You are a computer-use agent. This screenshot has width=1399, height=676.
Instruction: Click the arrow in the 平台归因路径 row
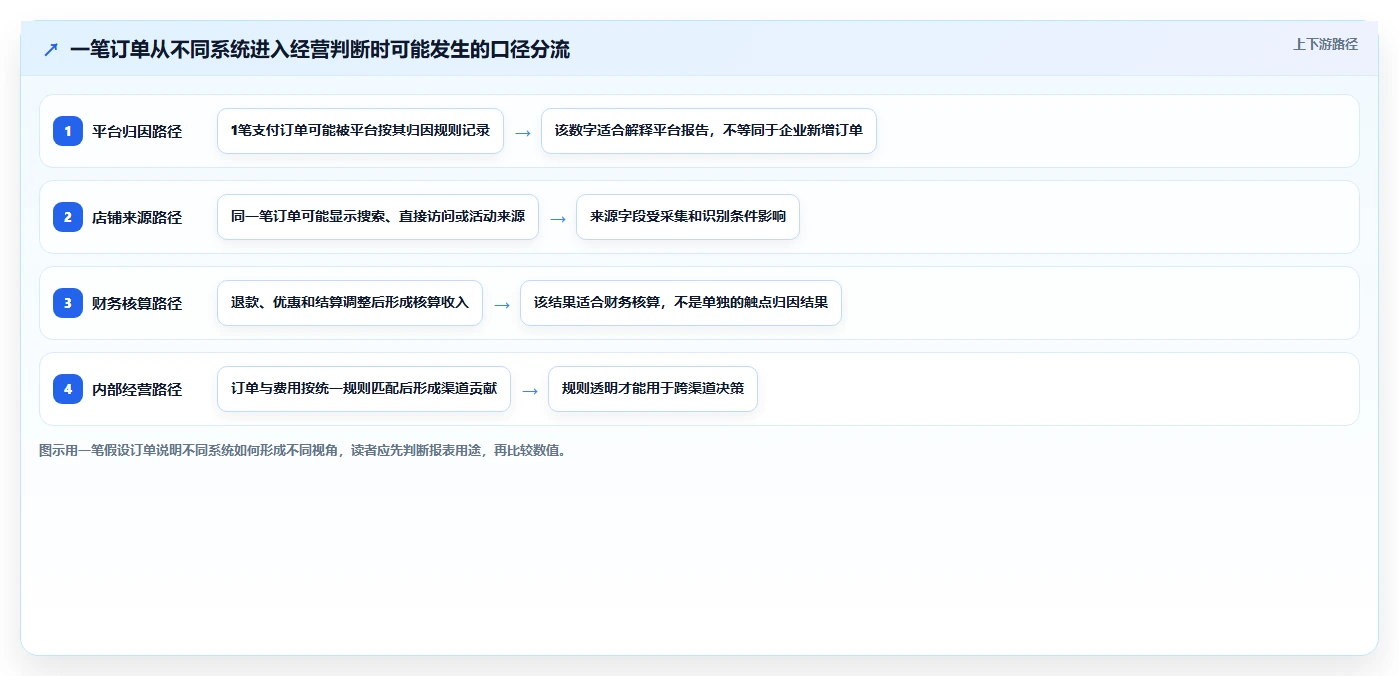tap(522, 132)
